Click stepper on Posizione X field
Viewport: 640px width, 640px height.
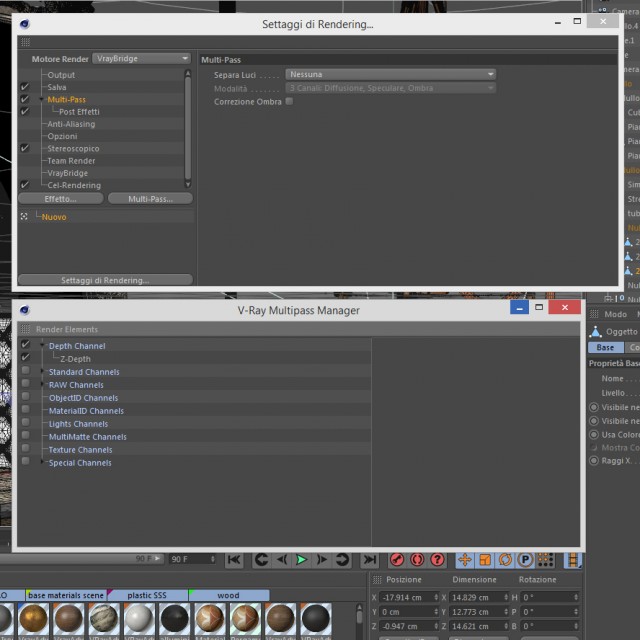(x=436, y=597)
